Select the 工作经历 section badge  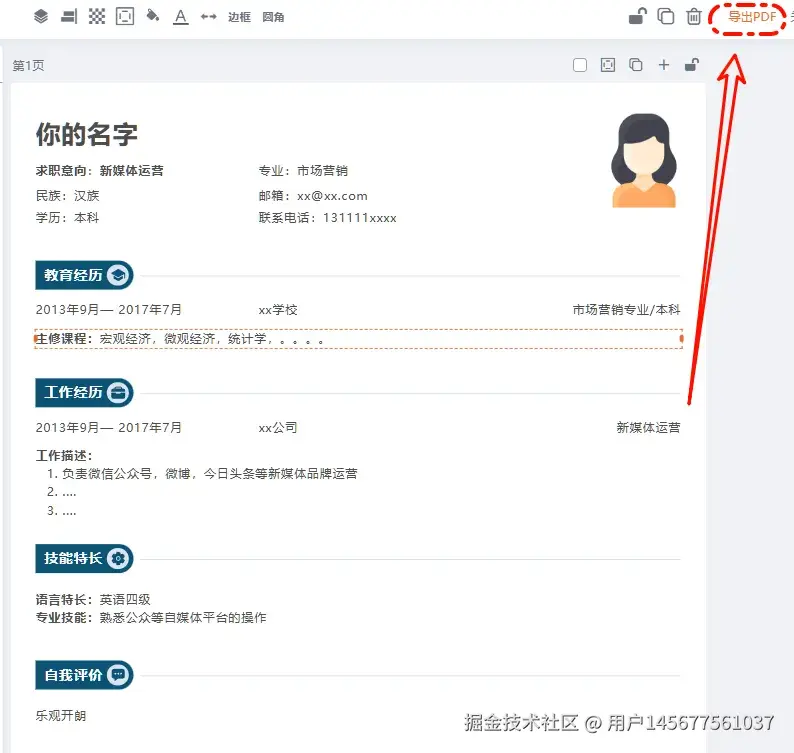click(85, 392)
